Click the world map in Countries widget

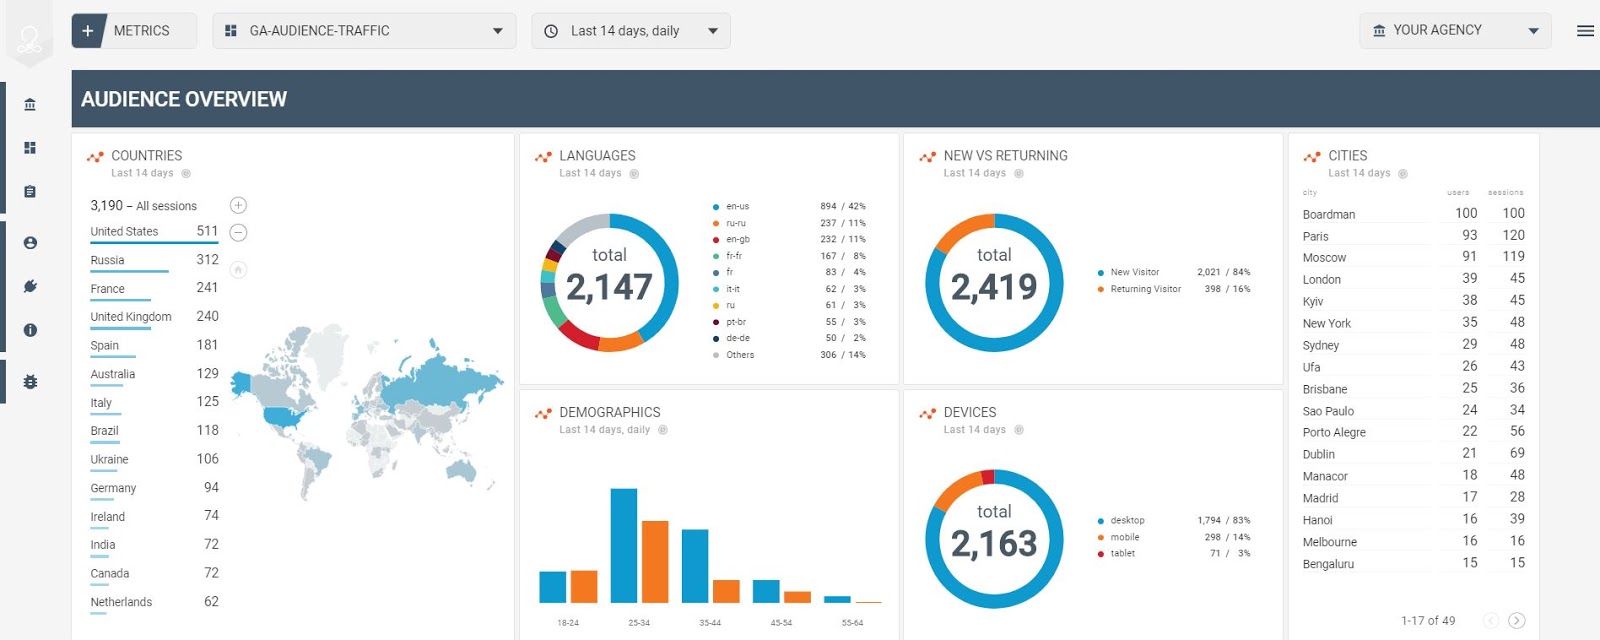point(366,410)
